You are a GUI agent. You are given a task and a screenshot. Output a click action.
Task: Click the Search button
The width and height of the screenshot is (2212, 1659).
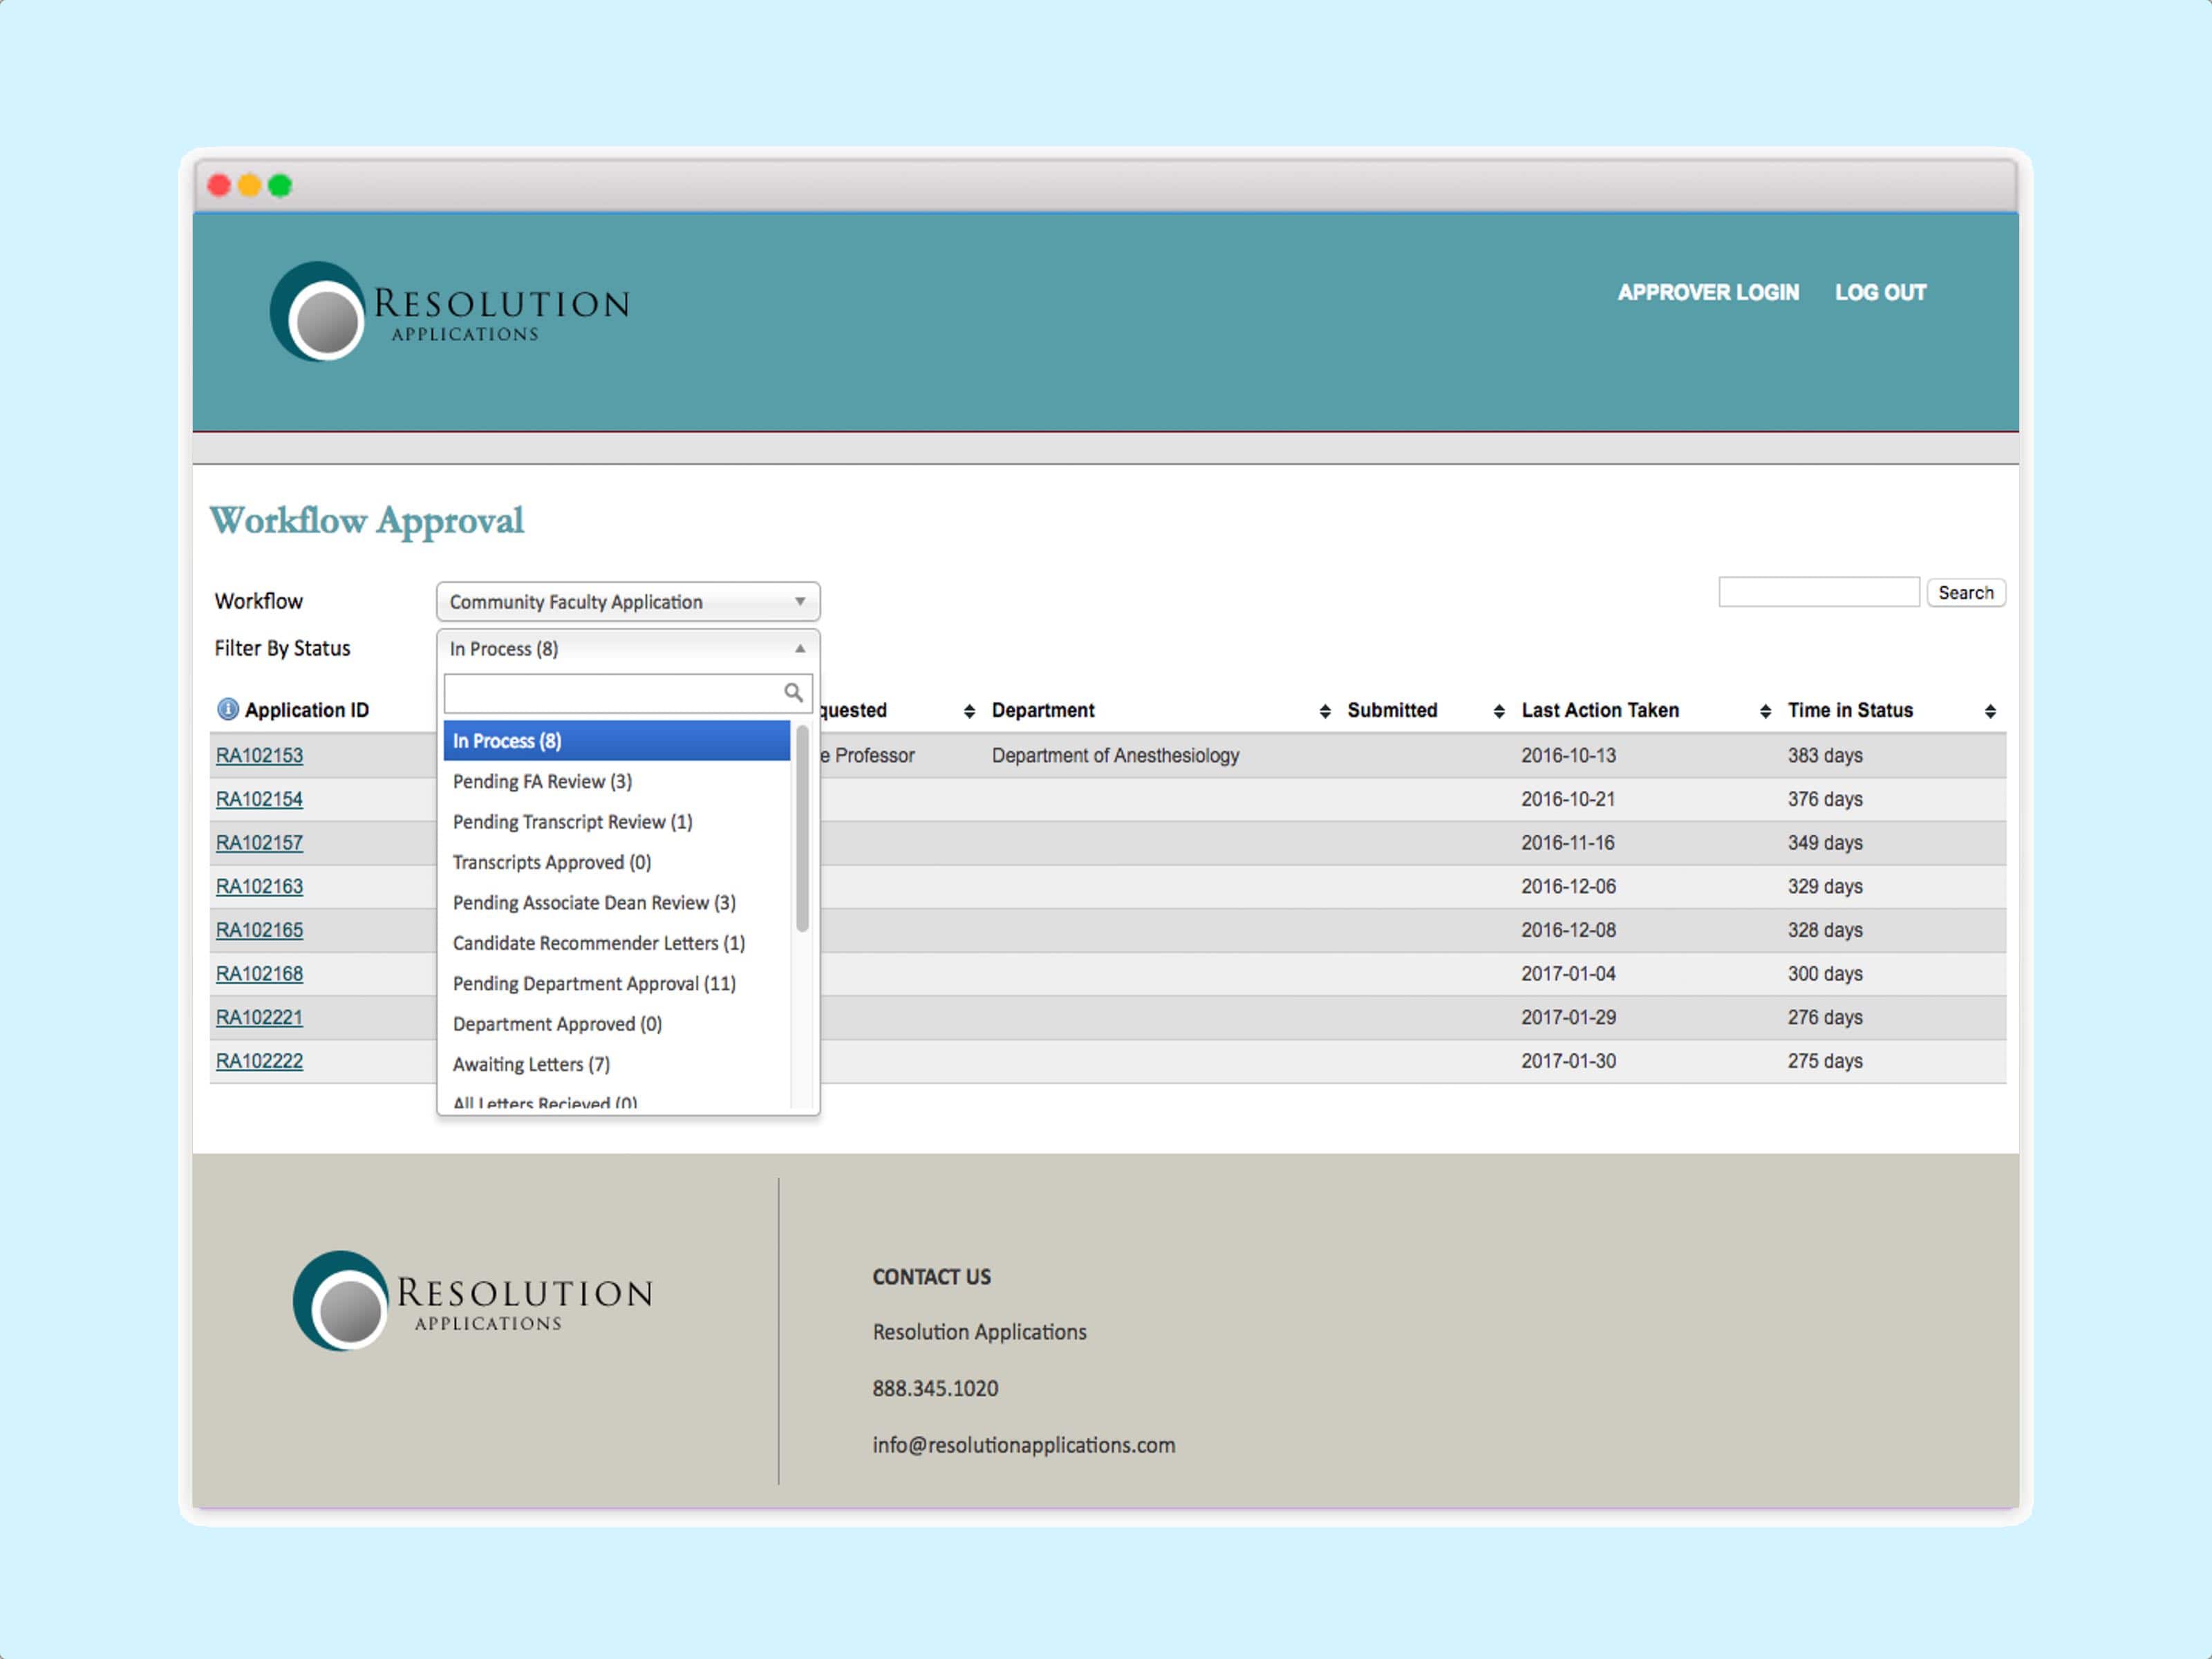(x=1965, y=593)
